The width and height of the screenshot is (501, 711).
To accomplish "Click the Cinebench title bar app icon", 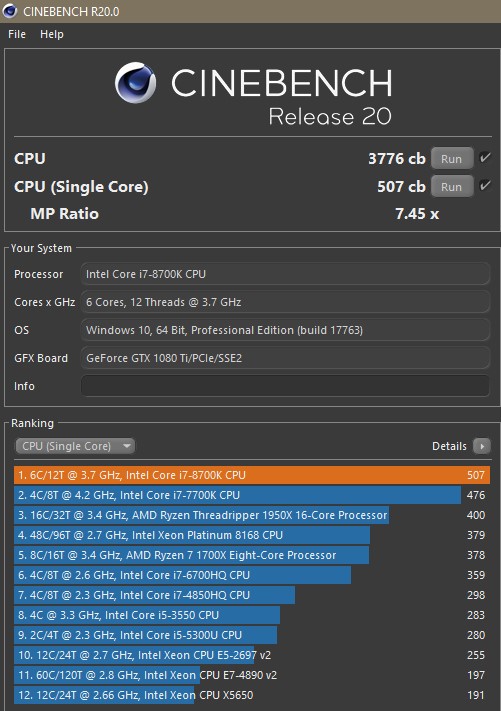I will click(10, 11).
